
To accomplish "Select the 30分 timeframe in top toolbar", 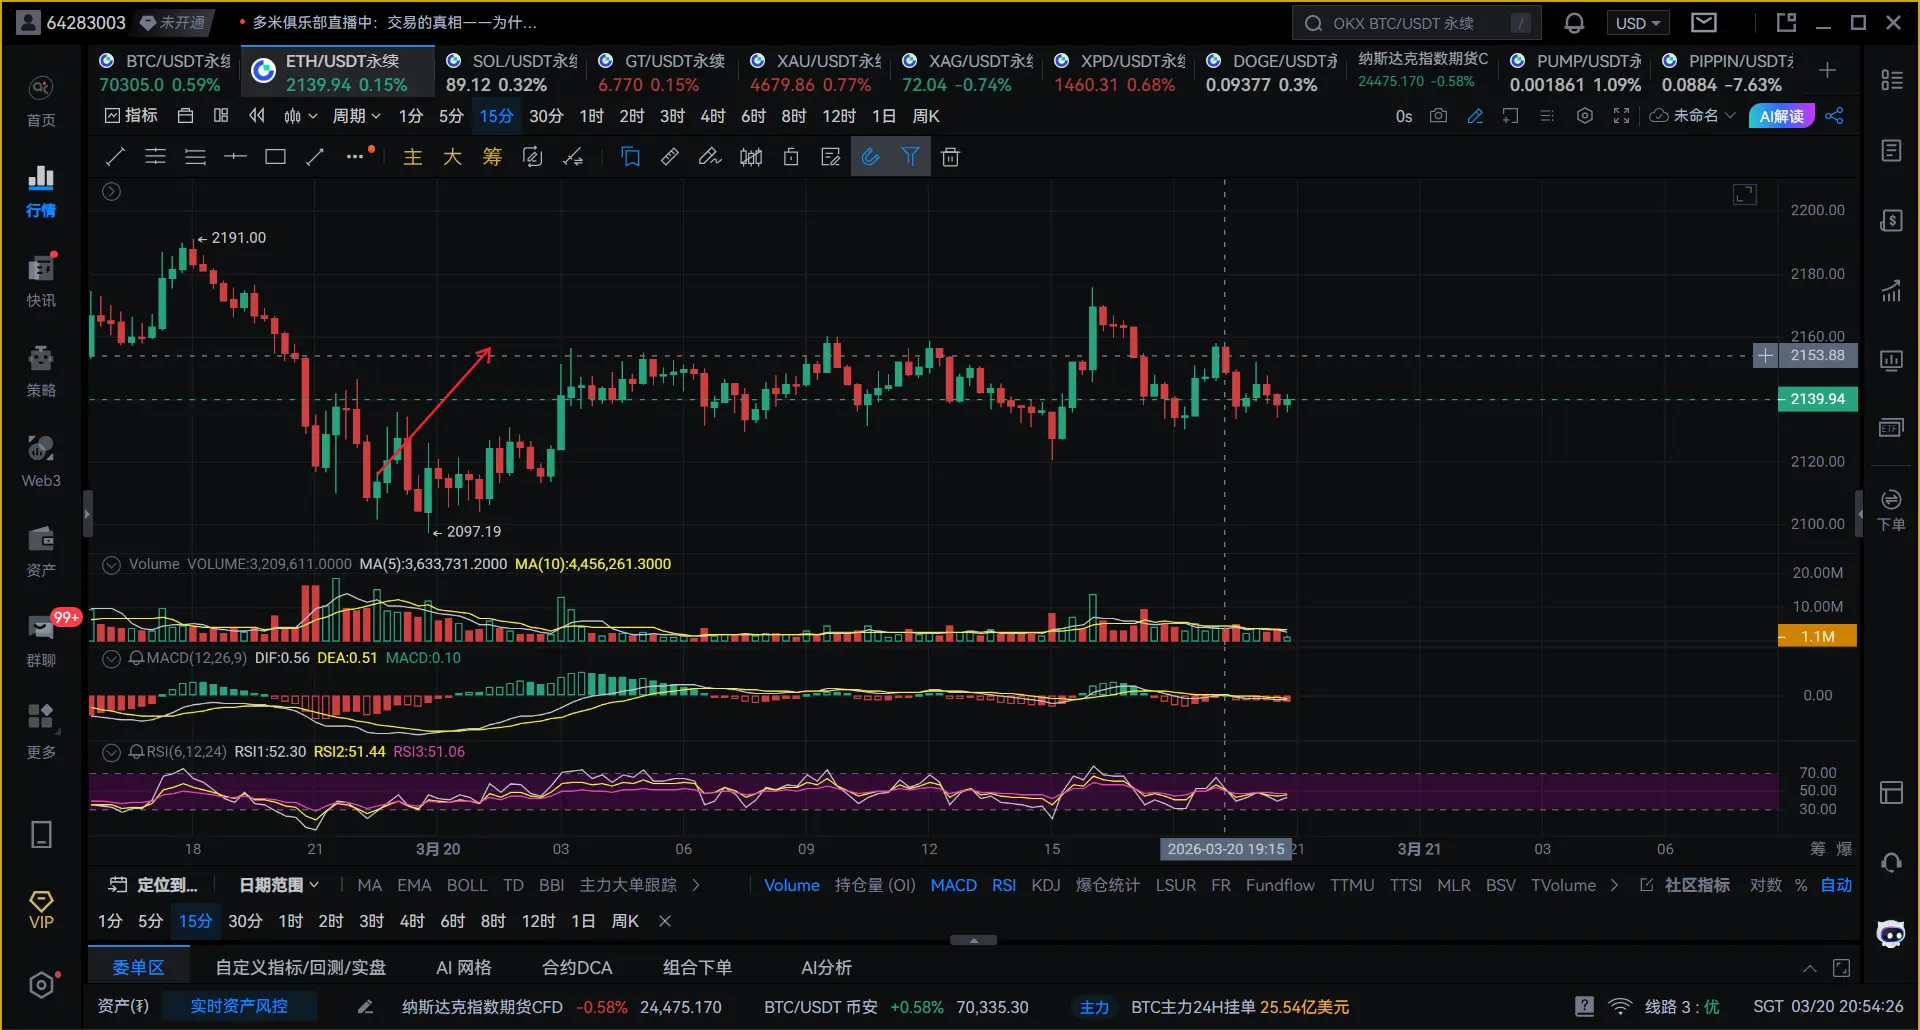I will click(x=546, y=116).
